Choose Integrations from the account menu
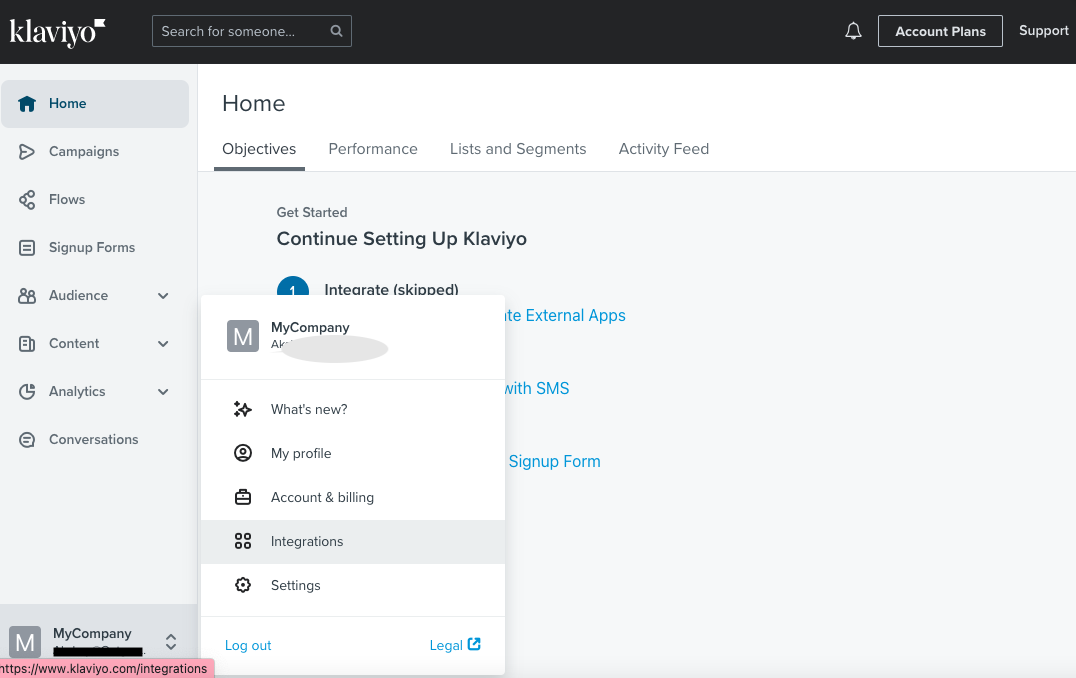Image resolution: width=1076 pixels, height=678 pixels. pyautogui.click(x=353, y=541)
